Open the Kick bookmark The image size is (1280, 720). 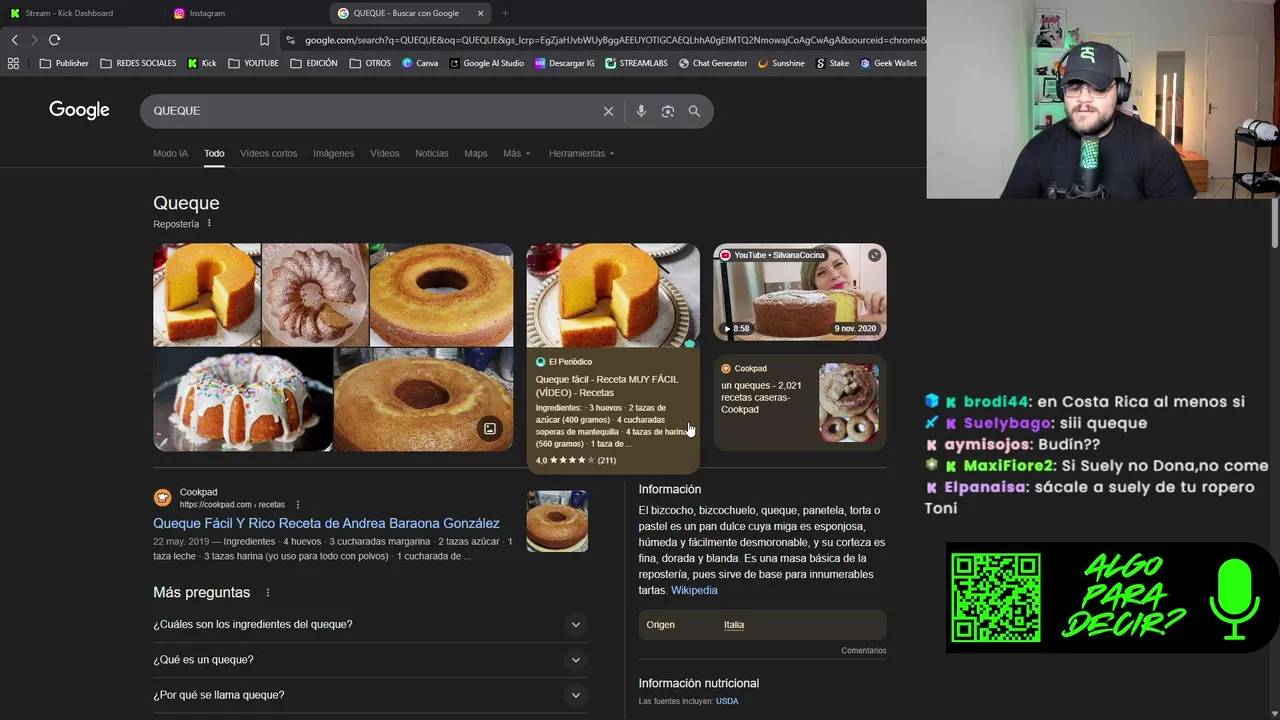point(202,63)
